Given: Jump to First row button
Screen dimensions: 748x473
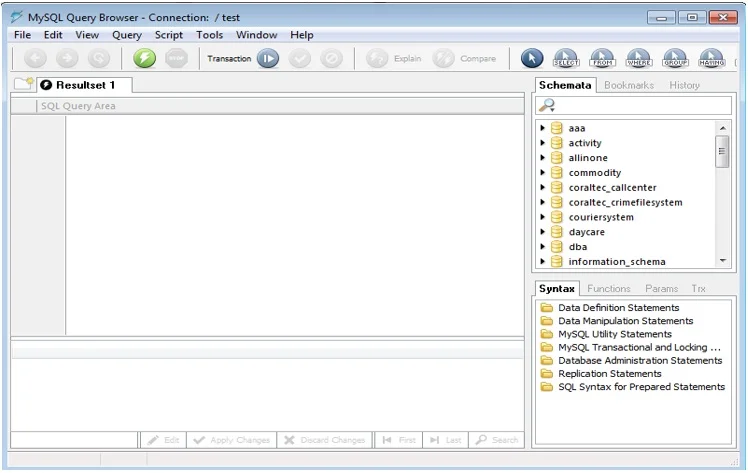Looking at the screenshot, I should pos(399,440).
